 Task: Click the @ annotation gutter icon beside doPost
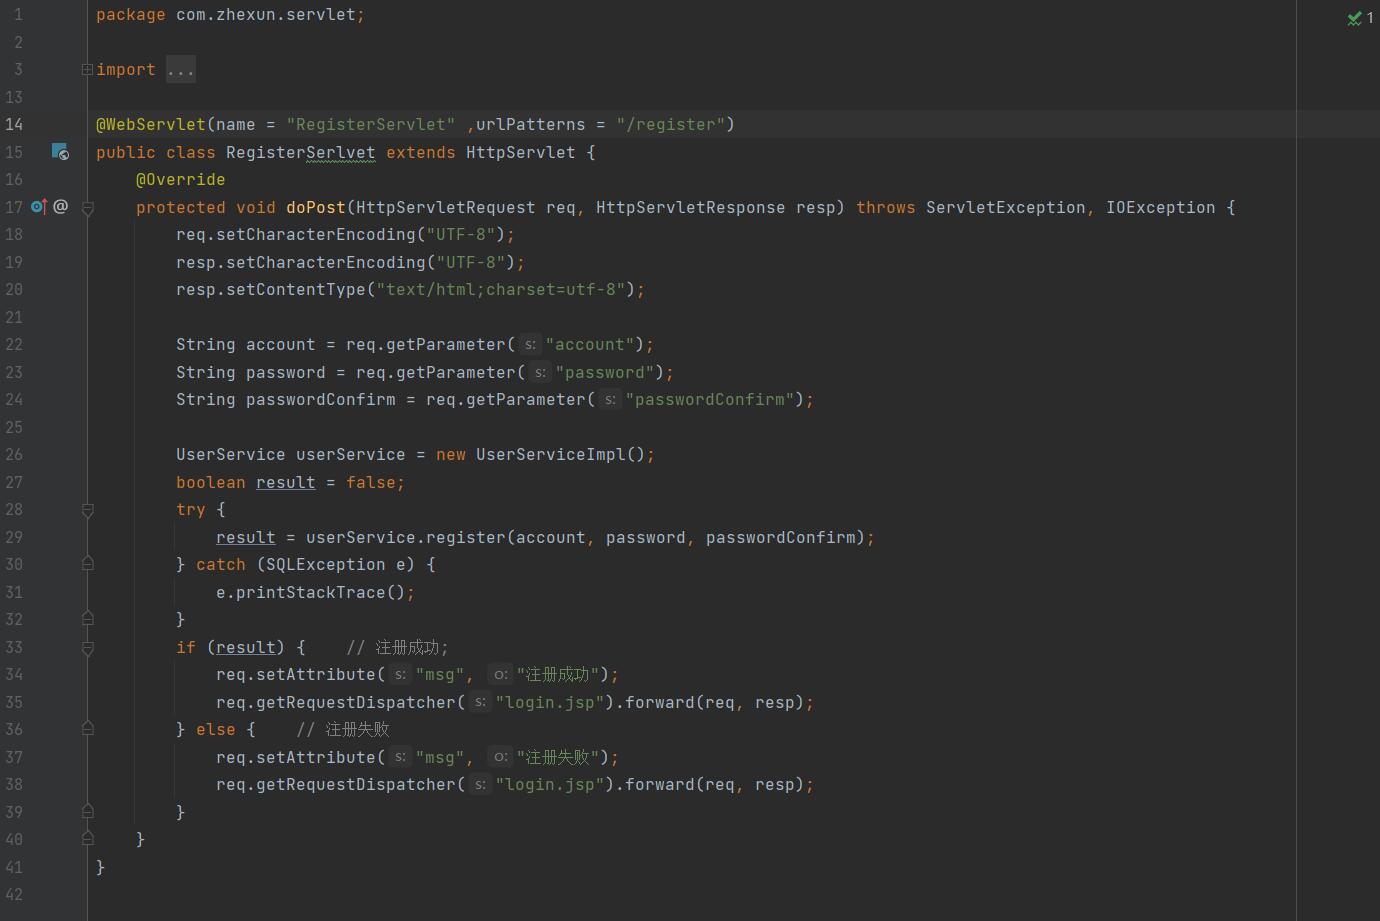coord(61,207)
